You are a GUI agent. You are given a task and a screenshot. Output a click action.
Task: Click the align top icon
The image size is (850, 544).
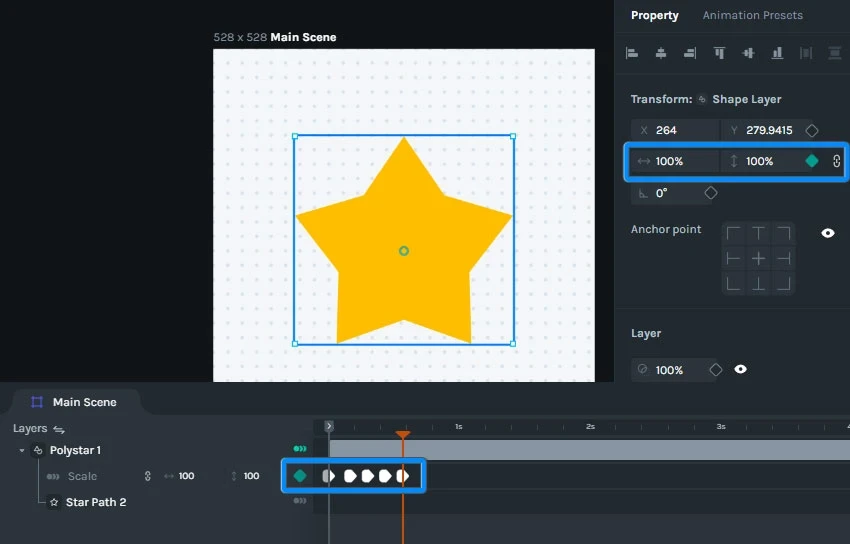[719, 53]
